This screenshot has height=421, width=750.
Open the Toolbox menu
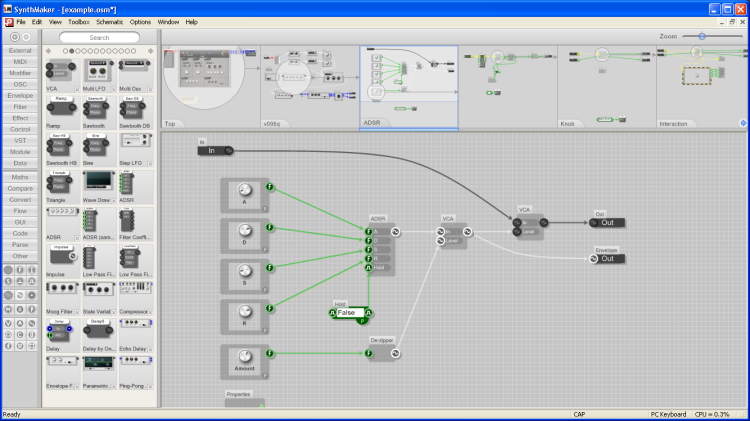point(78,22)
